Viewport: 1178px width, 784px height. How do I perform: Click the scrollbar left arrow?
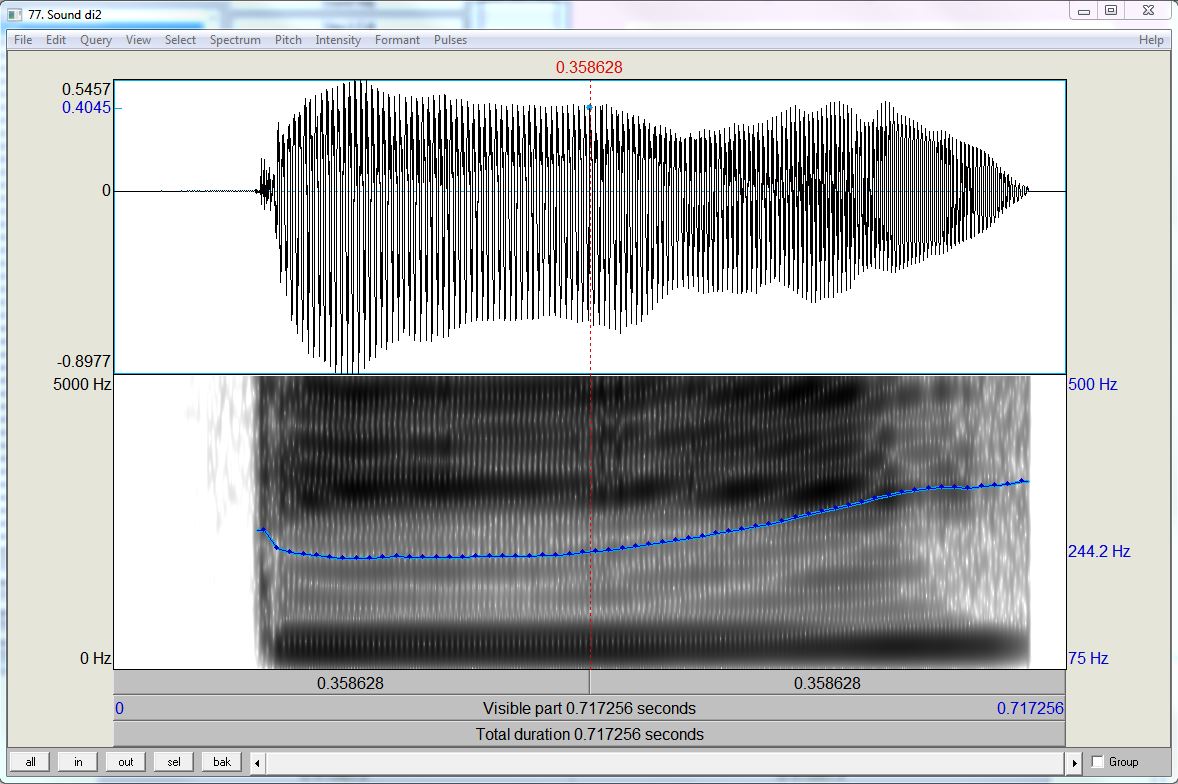[x=257, y=763]
